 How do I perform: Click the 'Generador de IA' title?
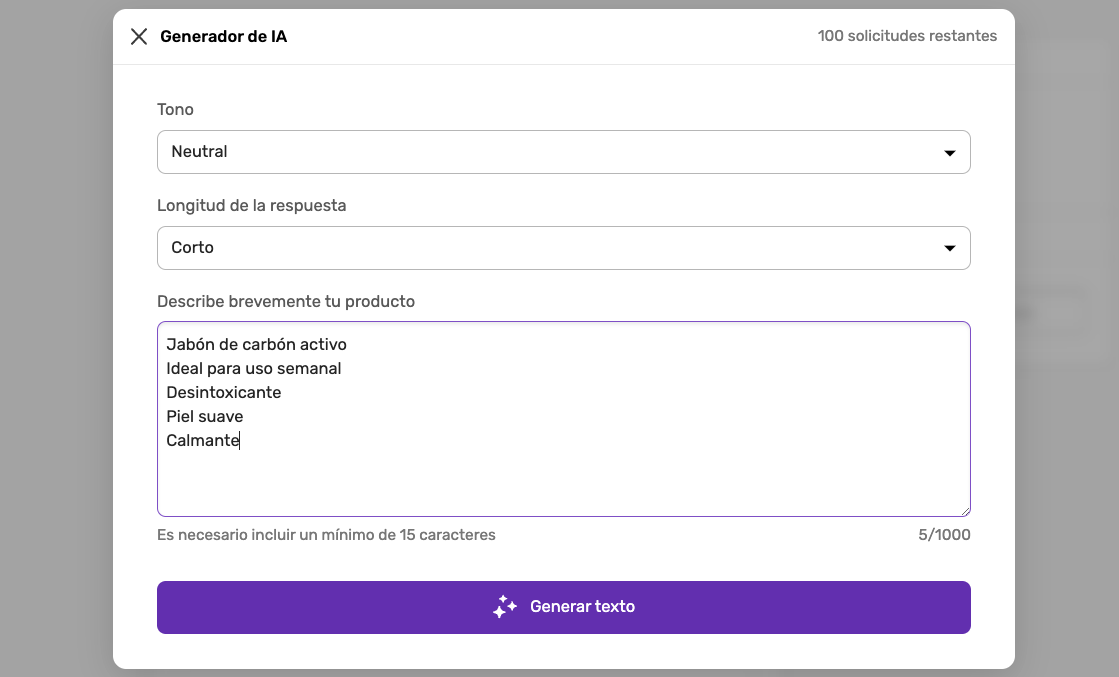223,36
